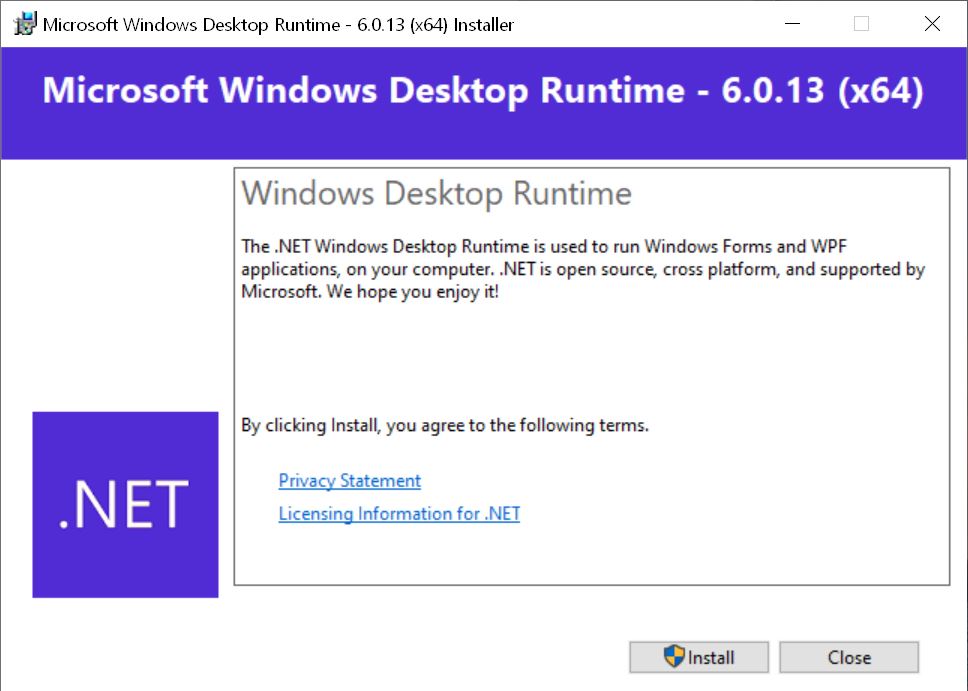Click the white content panel border

[x=592, y=167]
